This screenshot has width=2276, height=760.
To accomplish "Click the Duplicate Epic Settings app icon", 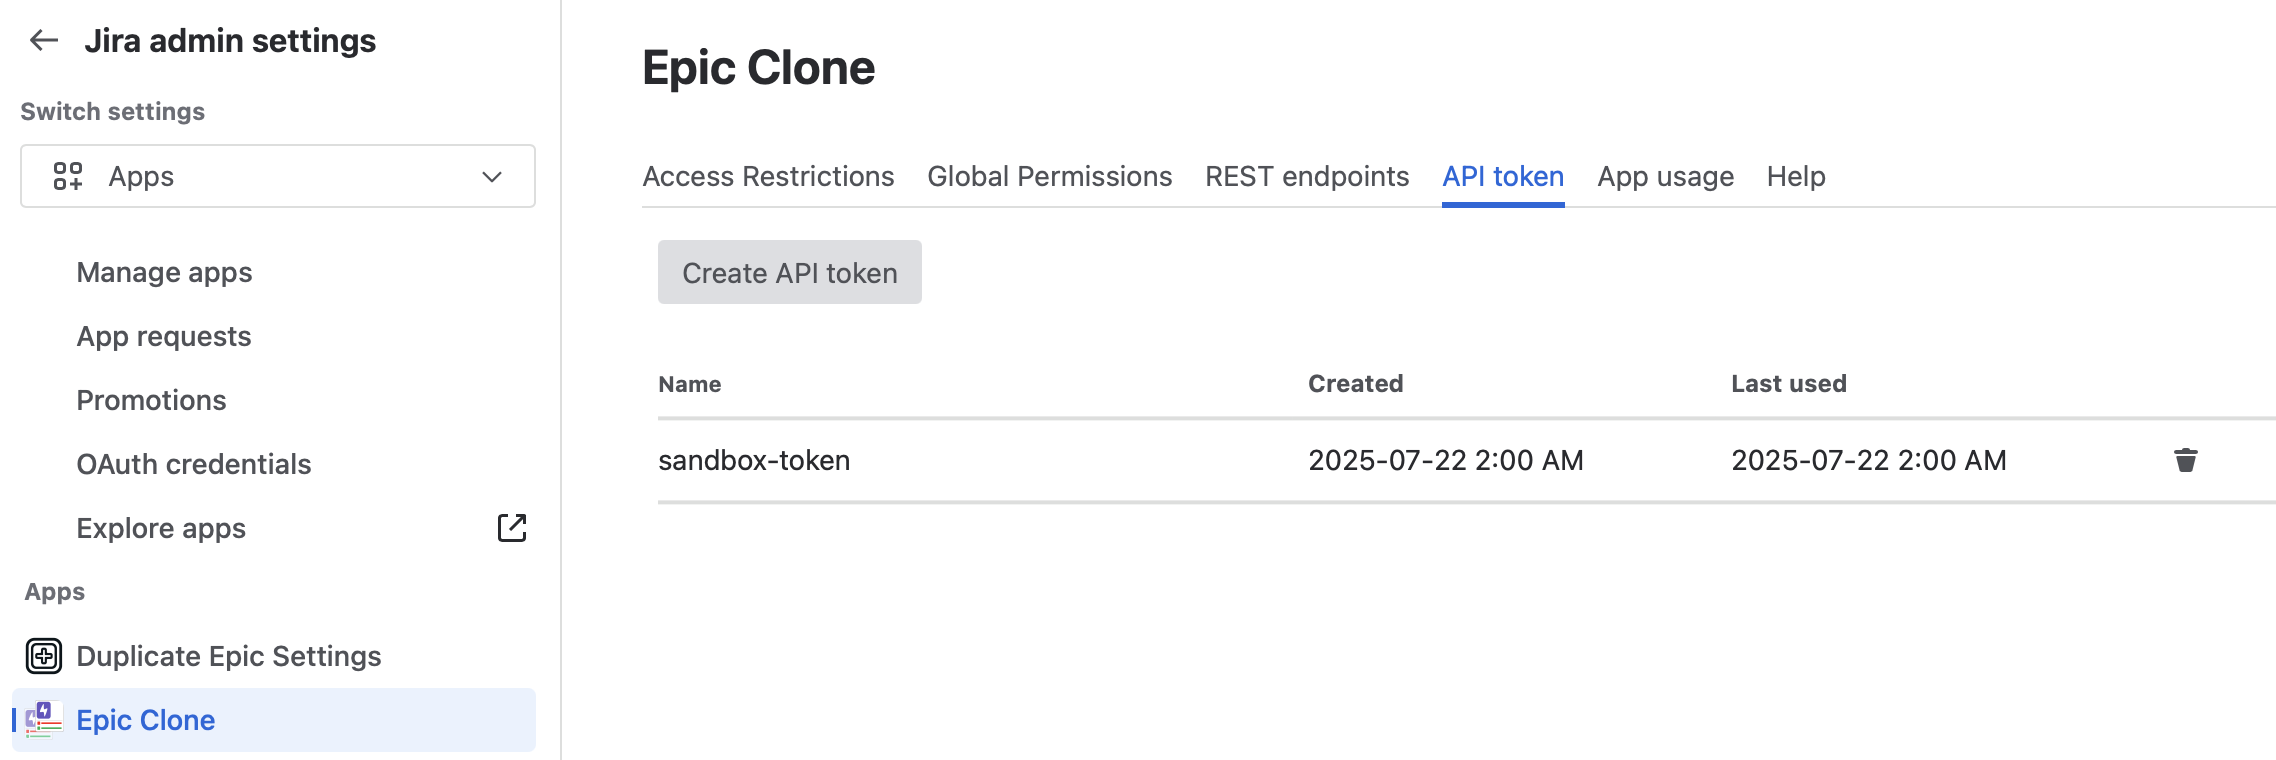I will click(44, 656).
